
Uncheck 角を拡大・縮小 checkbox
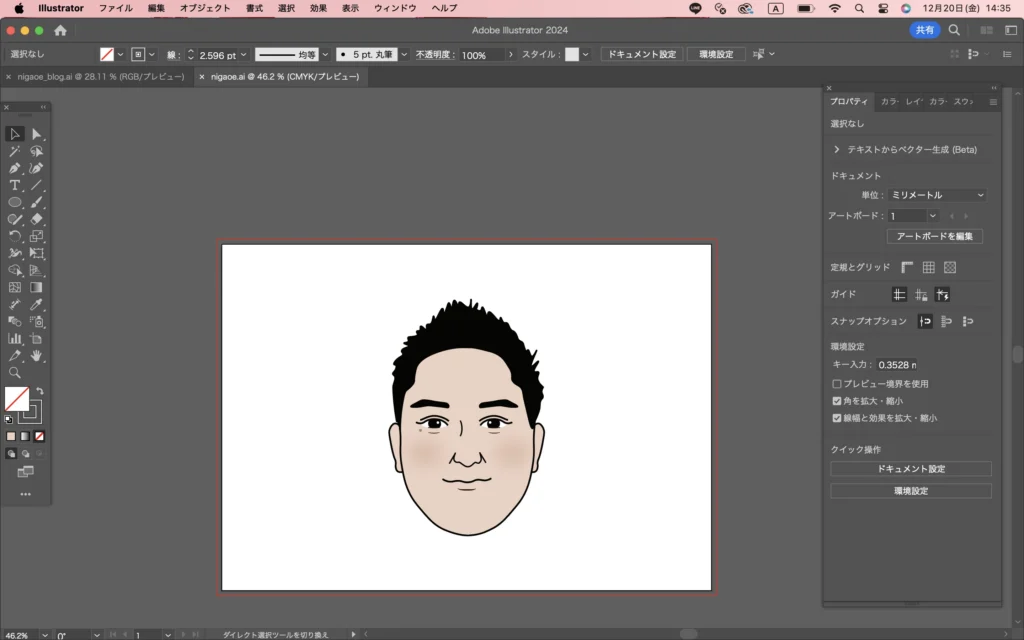(x=837, y=400)
